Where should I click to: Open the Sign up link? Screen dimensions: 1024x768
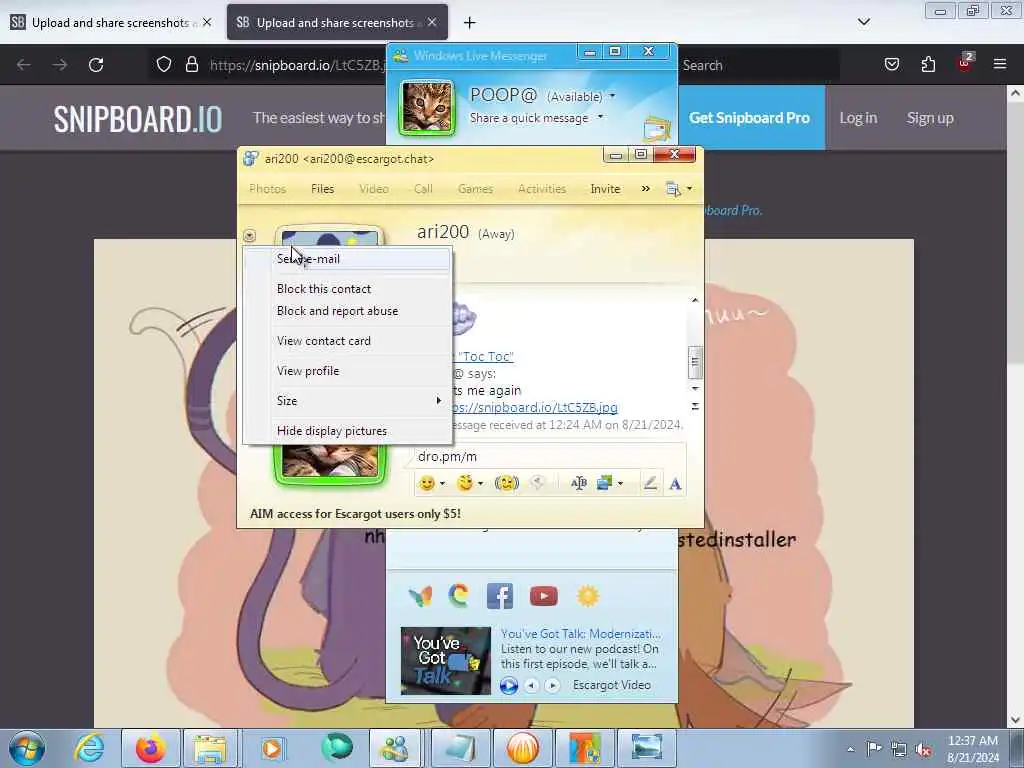[x=930, y=118]
